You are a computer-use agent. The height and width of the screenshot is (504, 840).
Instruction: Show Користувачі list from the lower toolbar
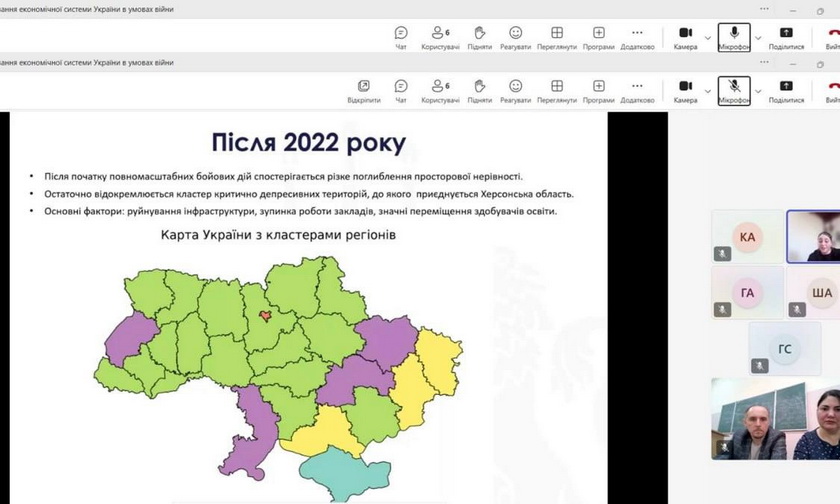click(x=440, y=91)
